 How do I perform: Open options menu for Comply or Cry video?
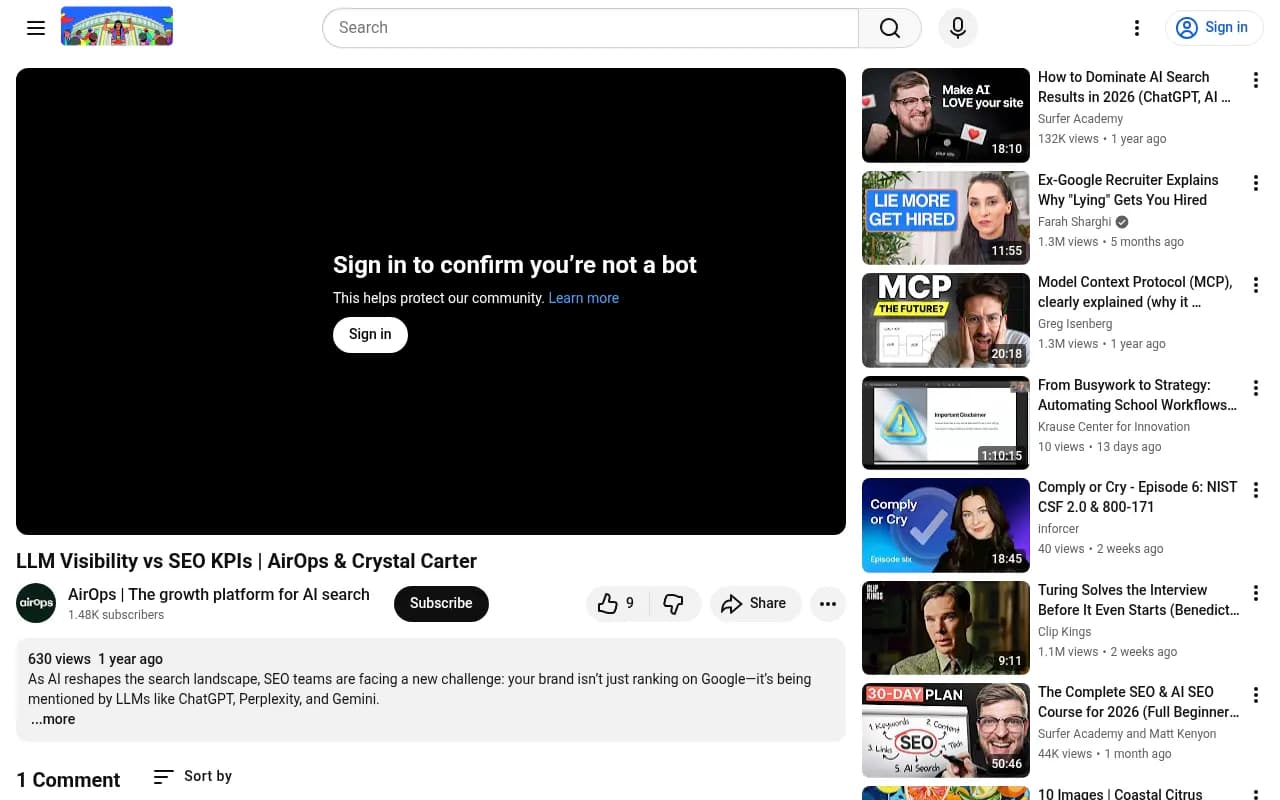coord(1256,490)
